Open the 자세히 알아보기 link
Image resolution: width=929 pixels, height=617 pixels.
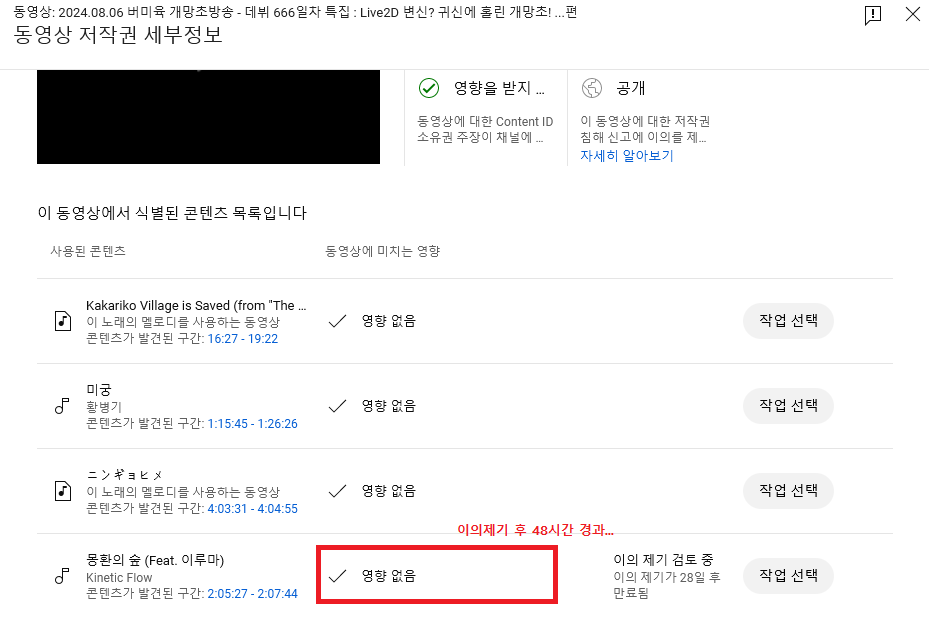click(627, 156)
